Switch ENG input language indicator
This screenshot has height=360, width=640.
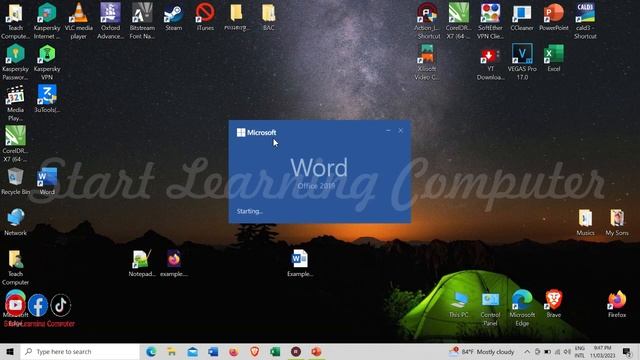click(580, 352)
